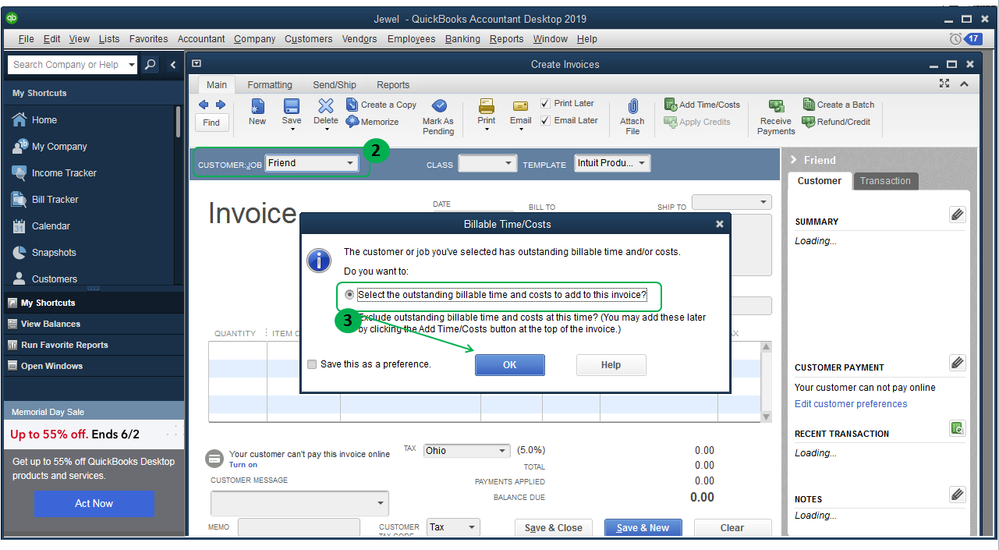
Task: Click the Email icon
Action: (x=521, y=106)
